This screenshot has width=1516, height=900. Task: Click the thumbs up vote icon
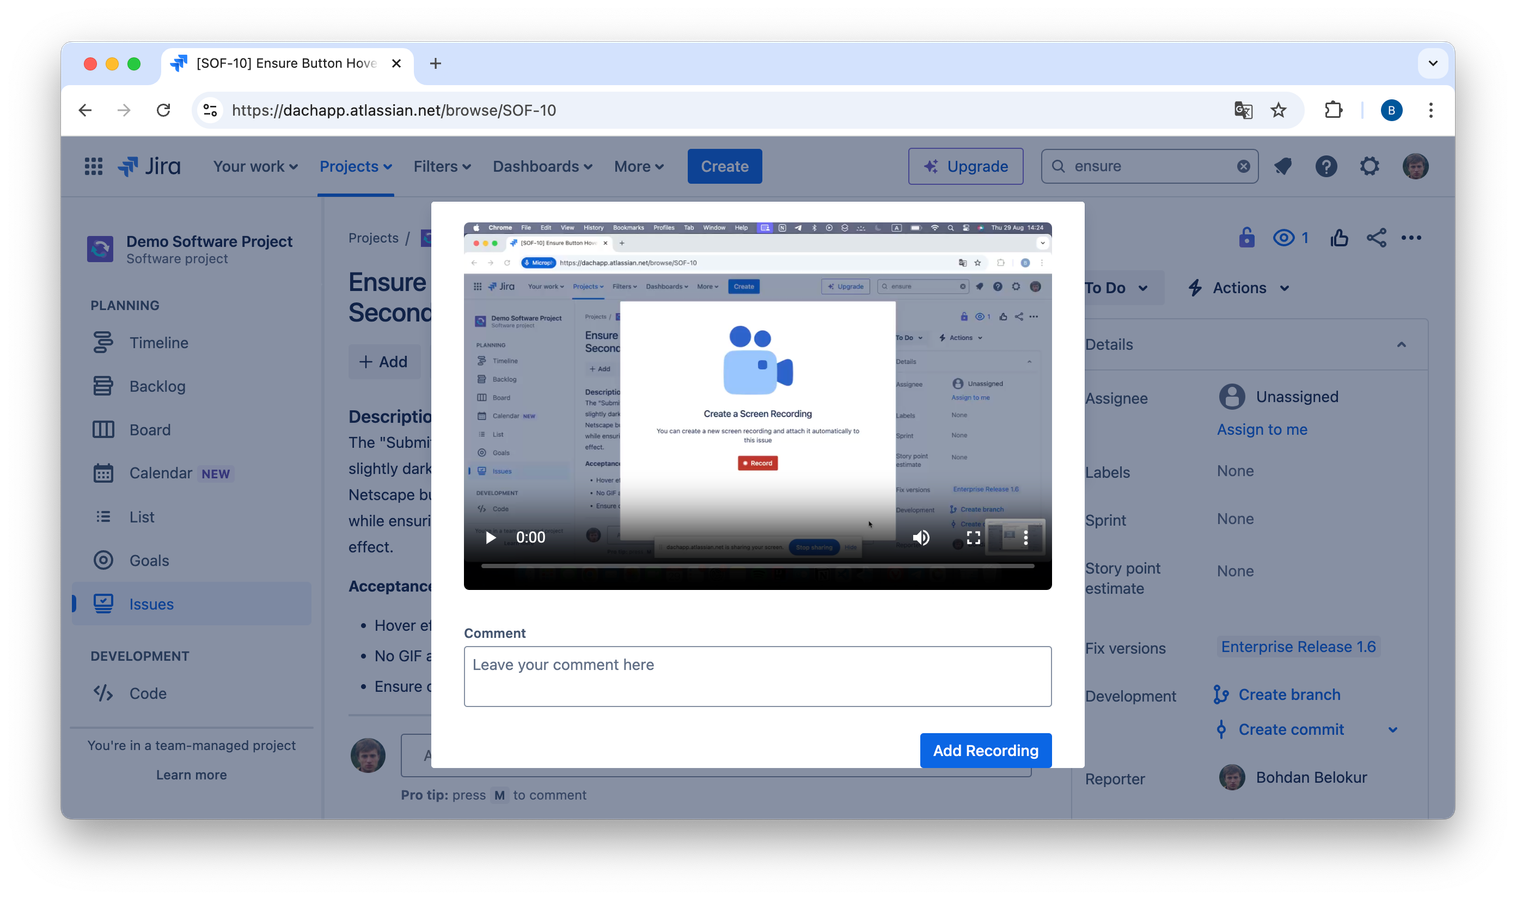coord(1339,237)
